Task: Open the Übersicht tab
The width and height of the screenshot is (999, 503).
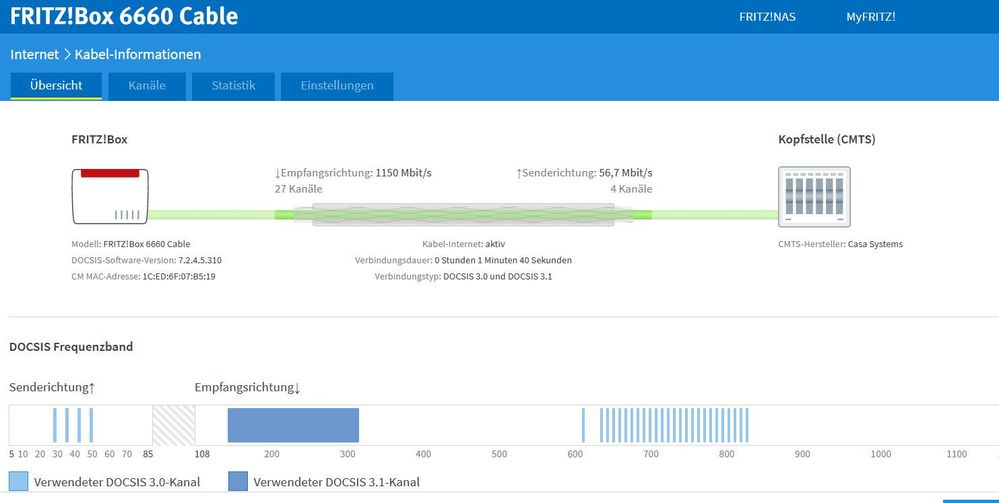Action: [56, 86]
